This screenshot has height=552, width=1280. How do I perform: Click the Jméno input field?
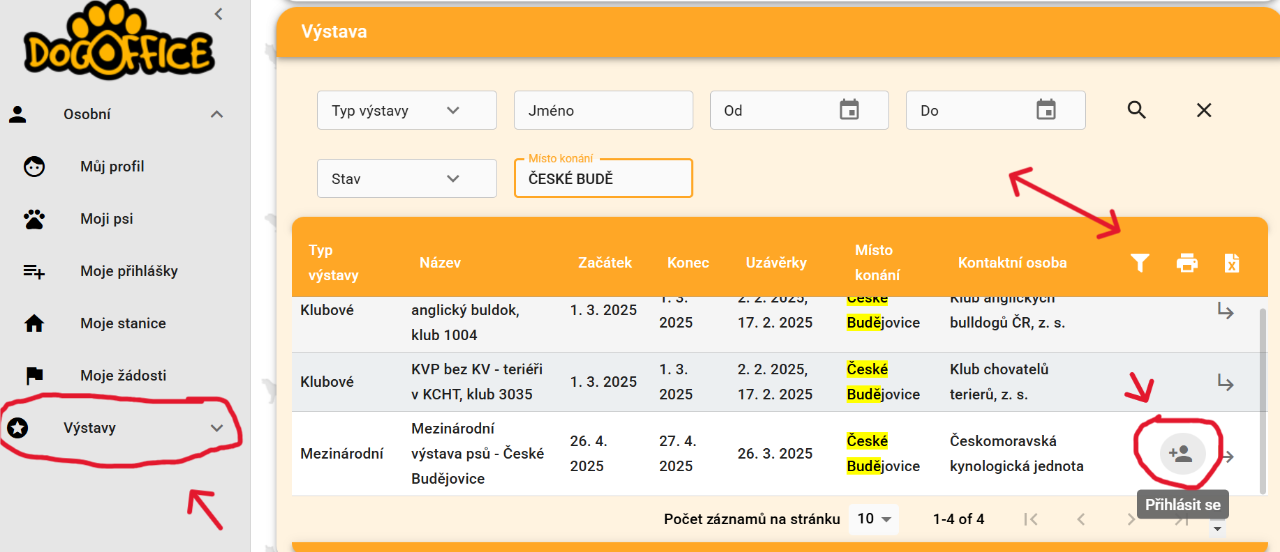[603, 110]
